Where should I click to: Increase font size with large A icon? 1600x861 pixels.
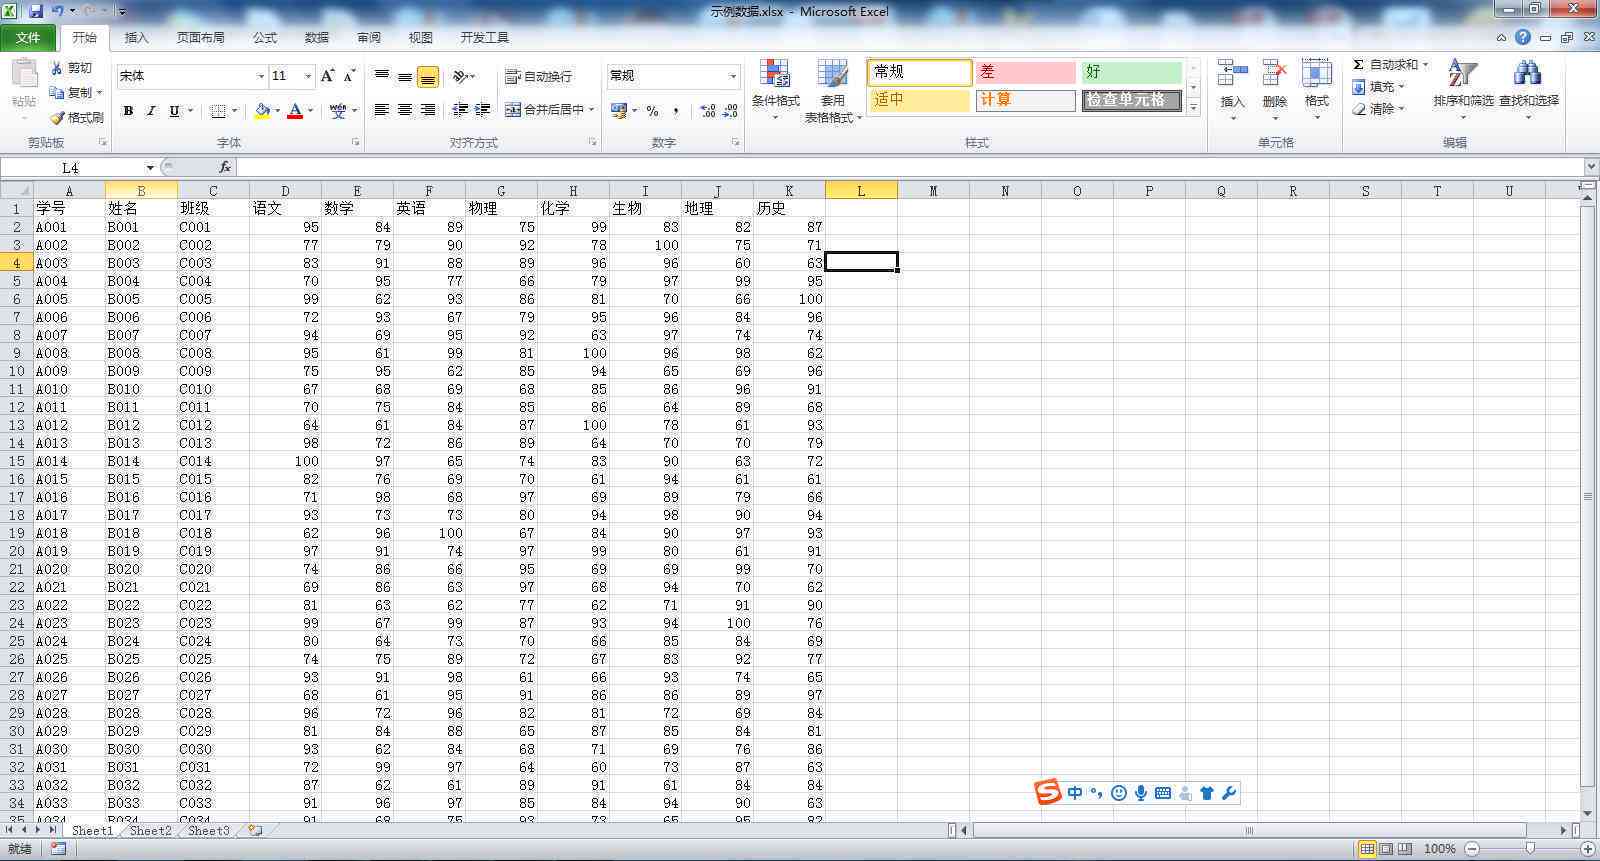click(328, 76)
